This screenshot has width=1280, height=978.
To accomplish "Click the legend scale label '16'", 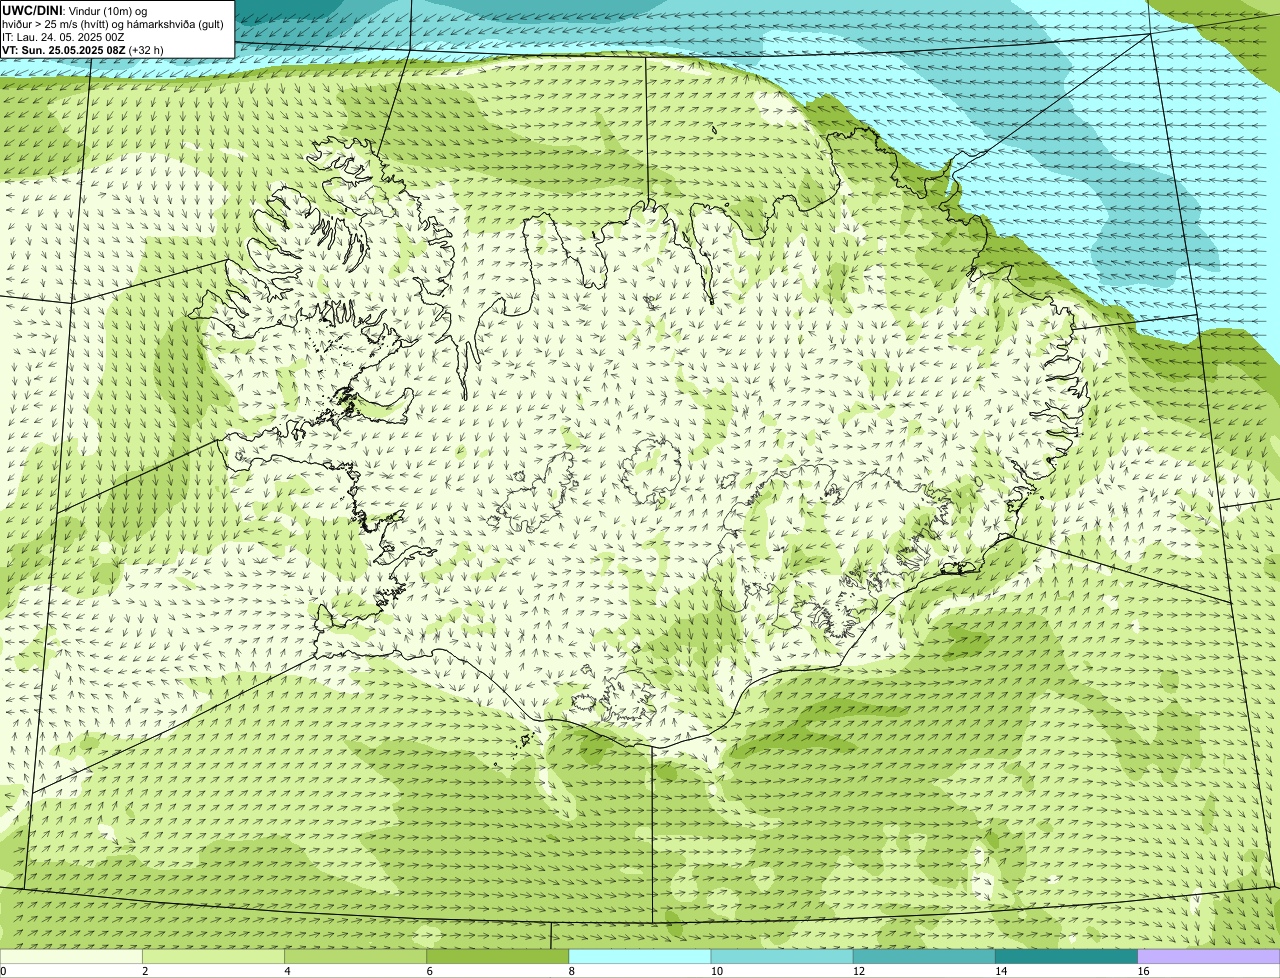I will (x=1143, y=971).
